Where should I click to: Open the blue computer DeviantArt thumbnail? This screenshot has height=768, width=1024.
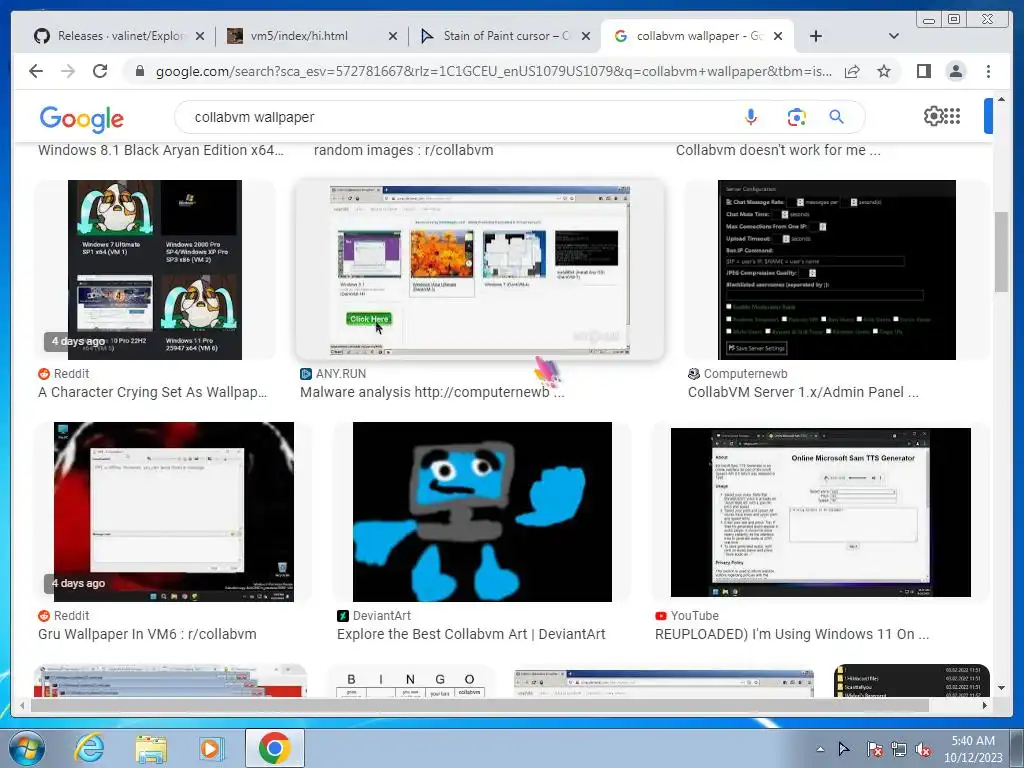pyautogui.click(x=482, y=512)
